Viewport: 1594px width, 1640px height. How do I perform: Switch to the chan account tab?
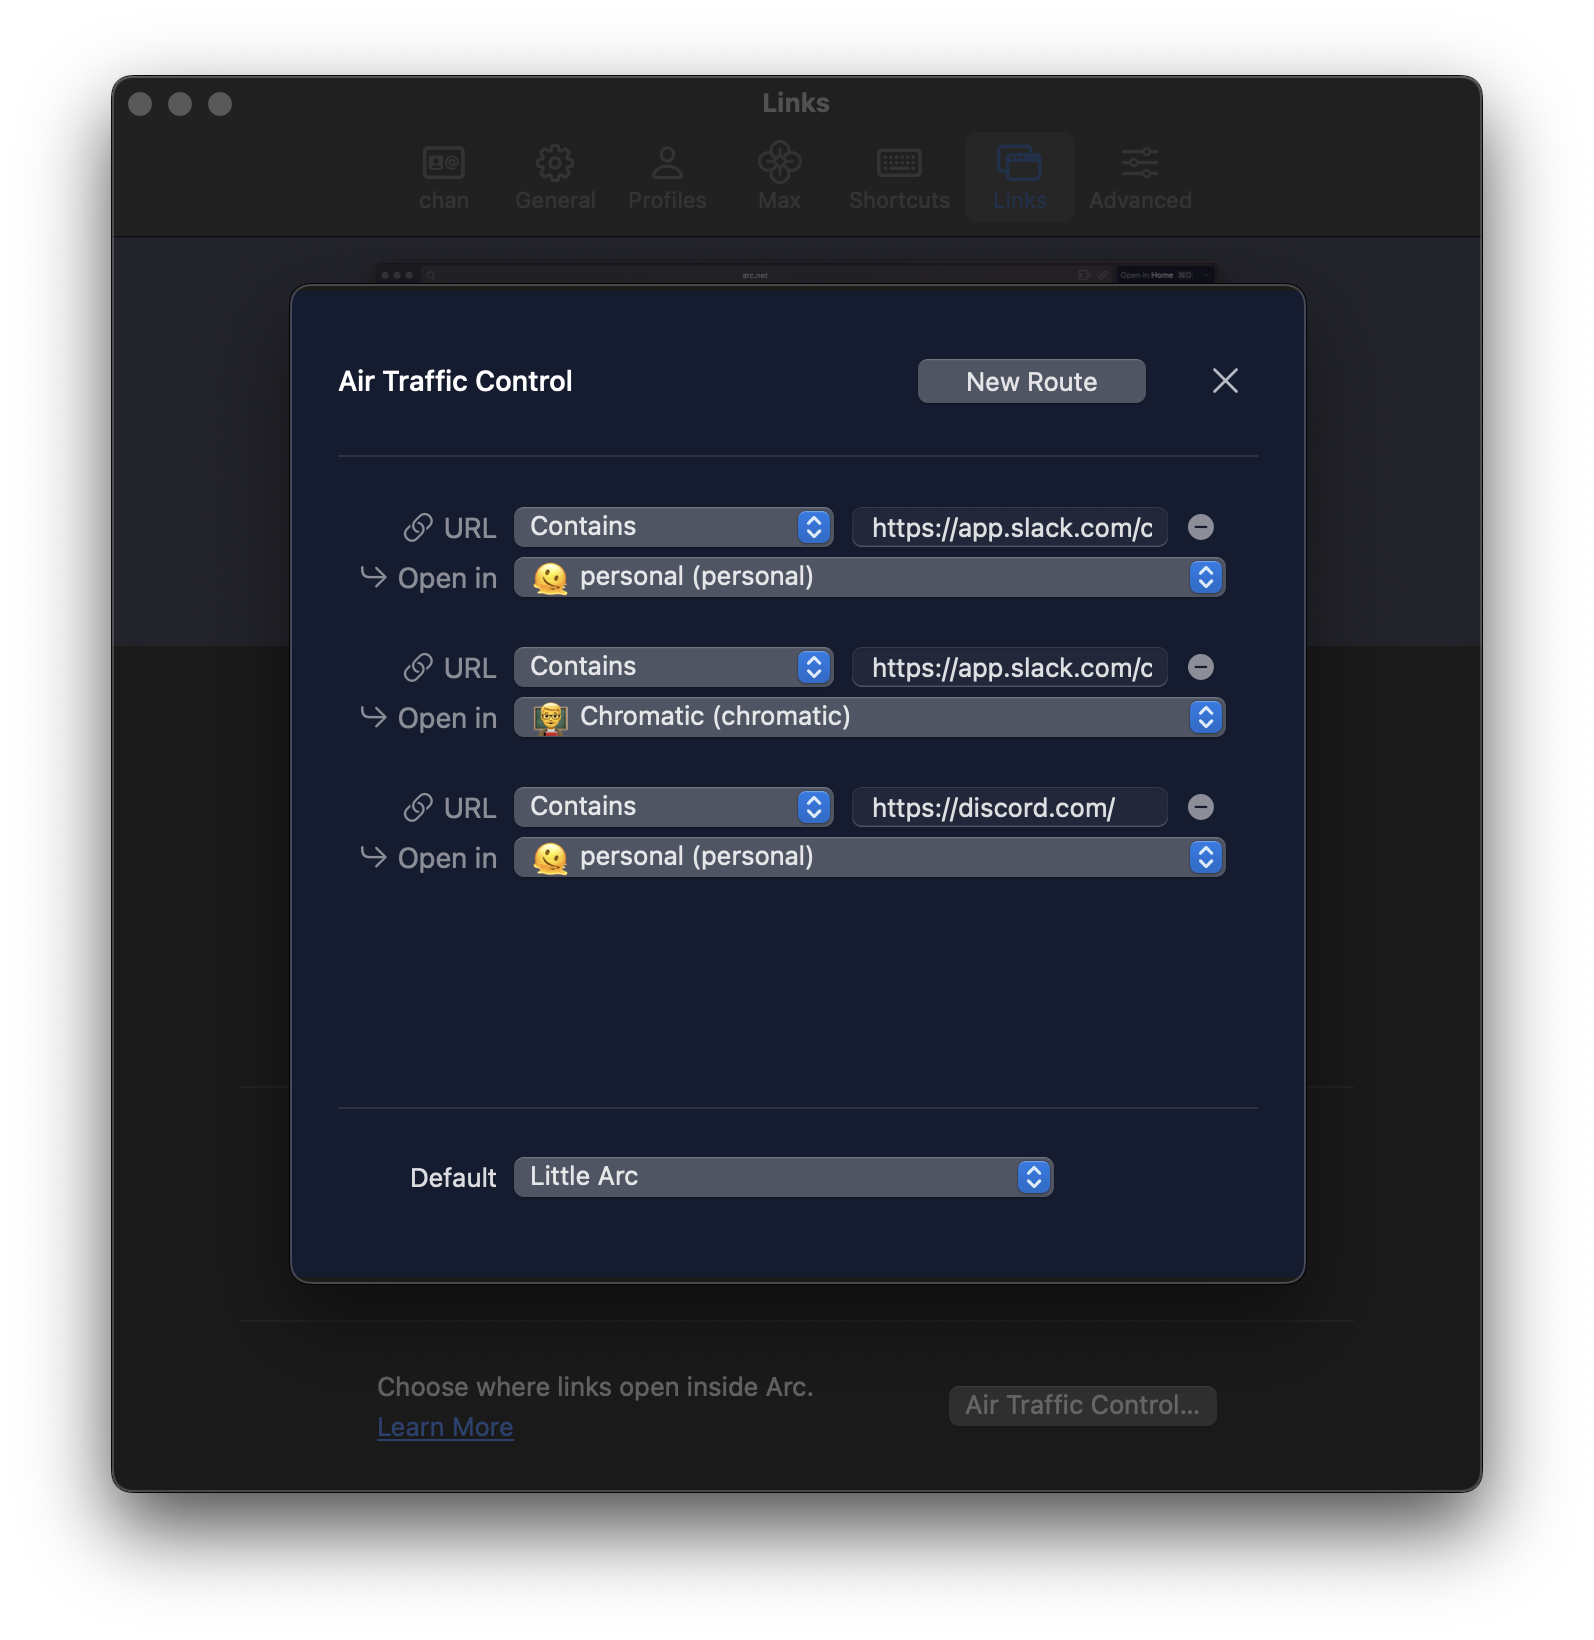click(444, 177)
